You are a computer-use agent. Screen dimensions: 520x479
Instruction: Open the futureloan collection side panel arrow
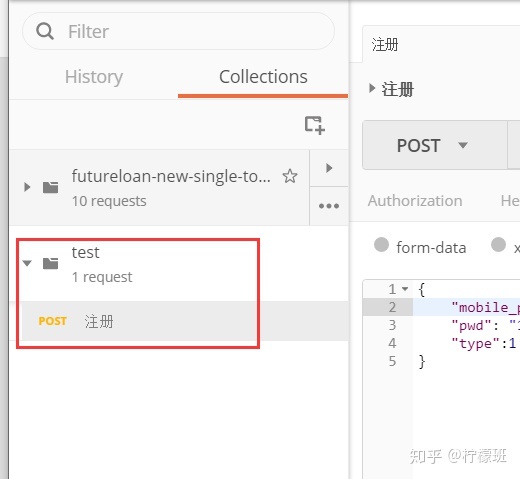coord(329,168)
